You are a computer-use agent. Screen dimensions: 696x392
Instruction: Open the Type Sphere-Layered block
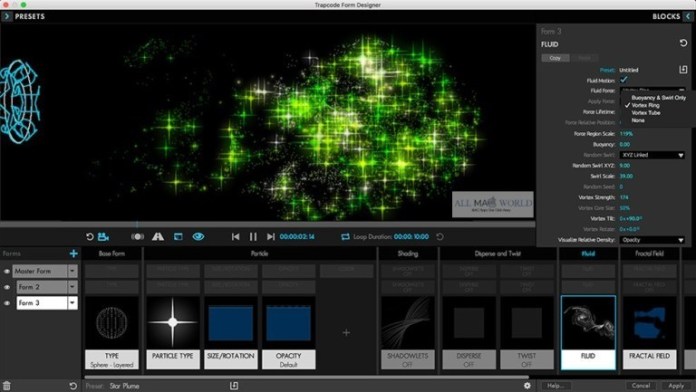[112, 333]
